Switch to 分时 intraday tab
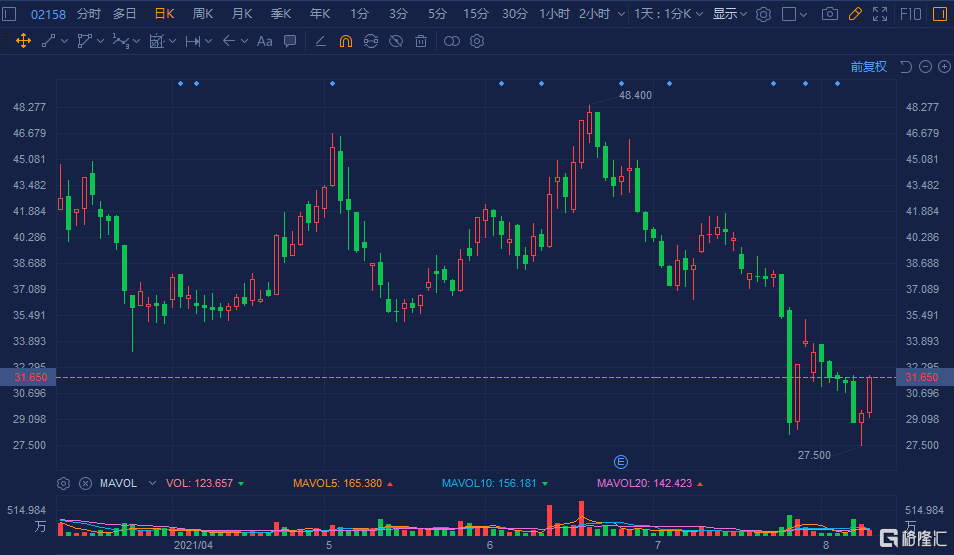 point(89,13)
